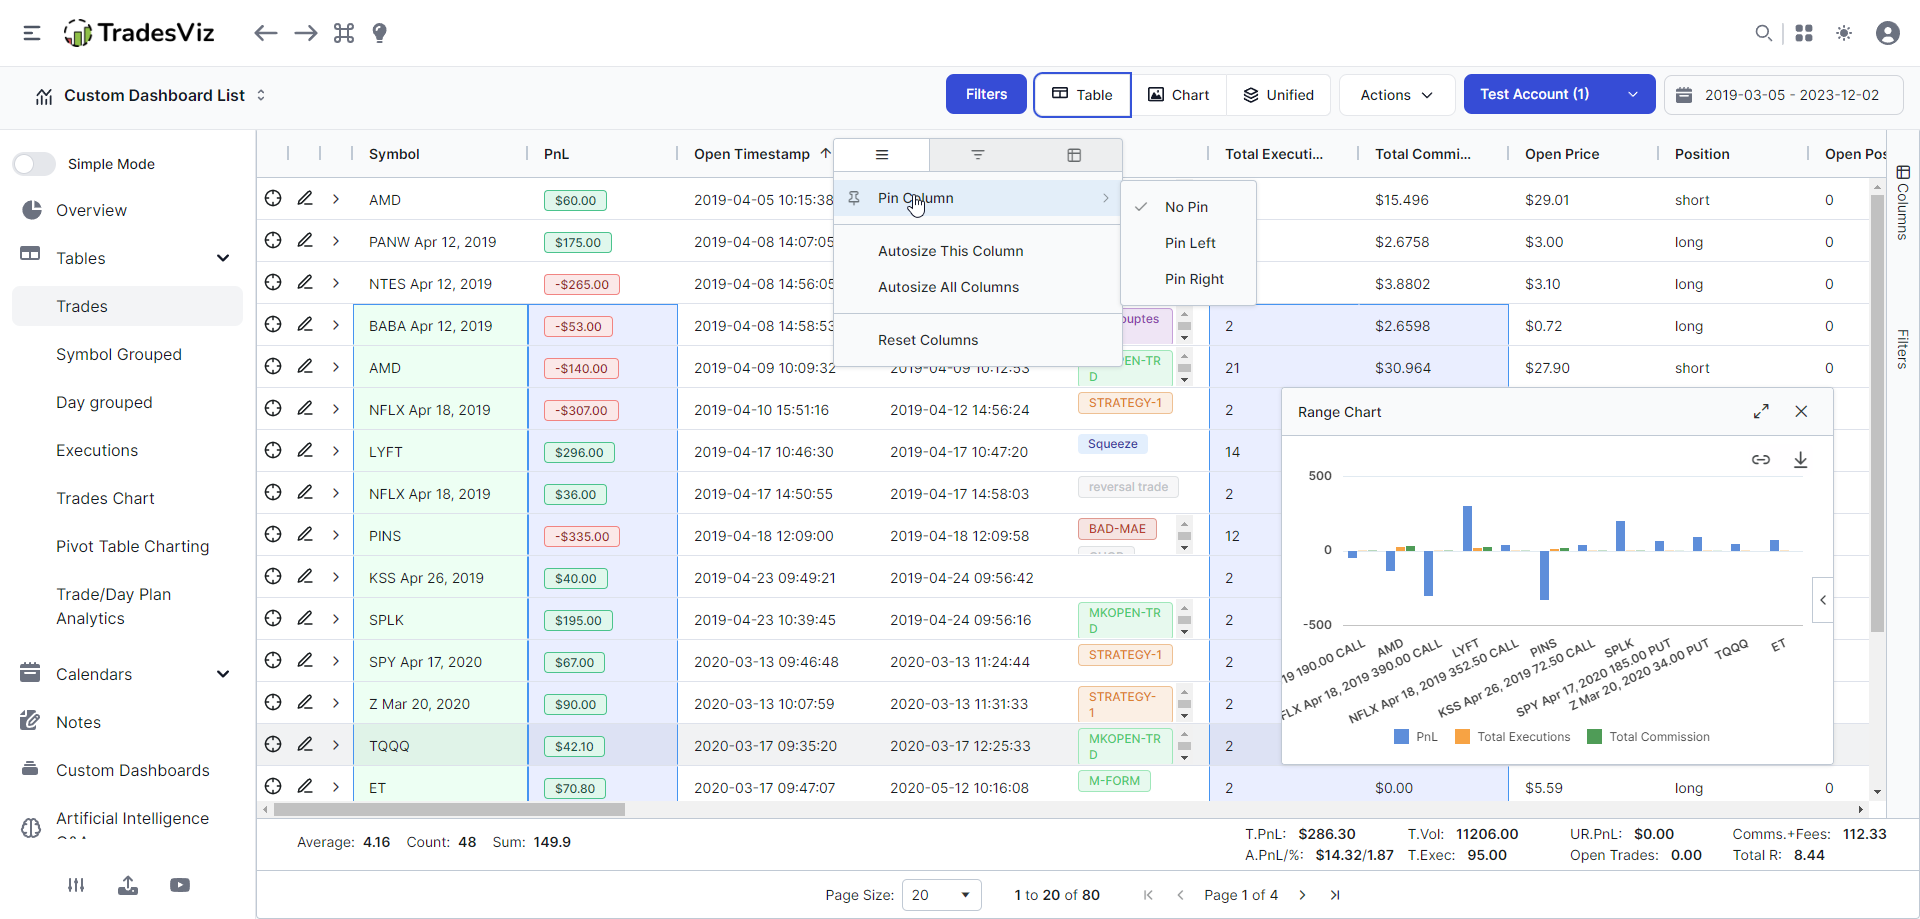
Task: Open sliders settings icon in sidebar bottom
Action: [76, 885]
